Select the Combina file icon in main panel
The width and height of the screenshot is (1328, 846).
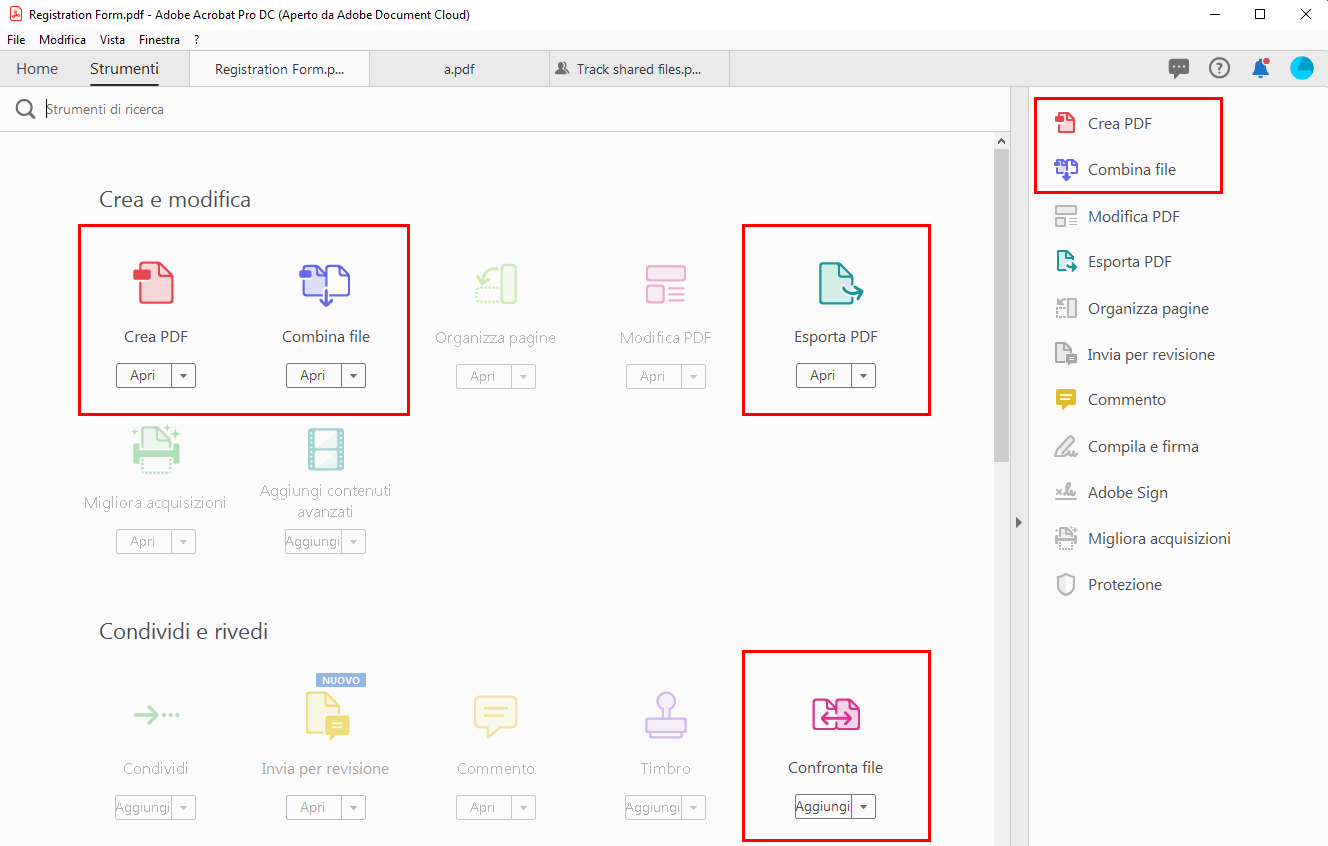(325, 284)
